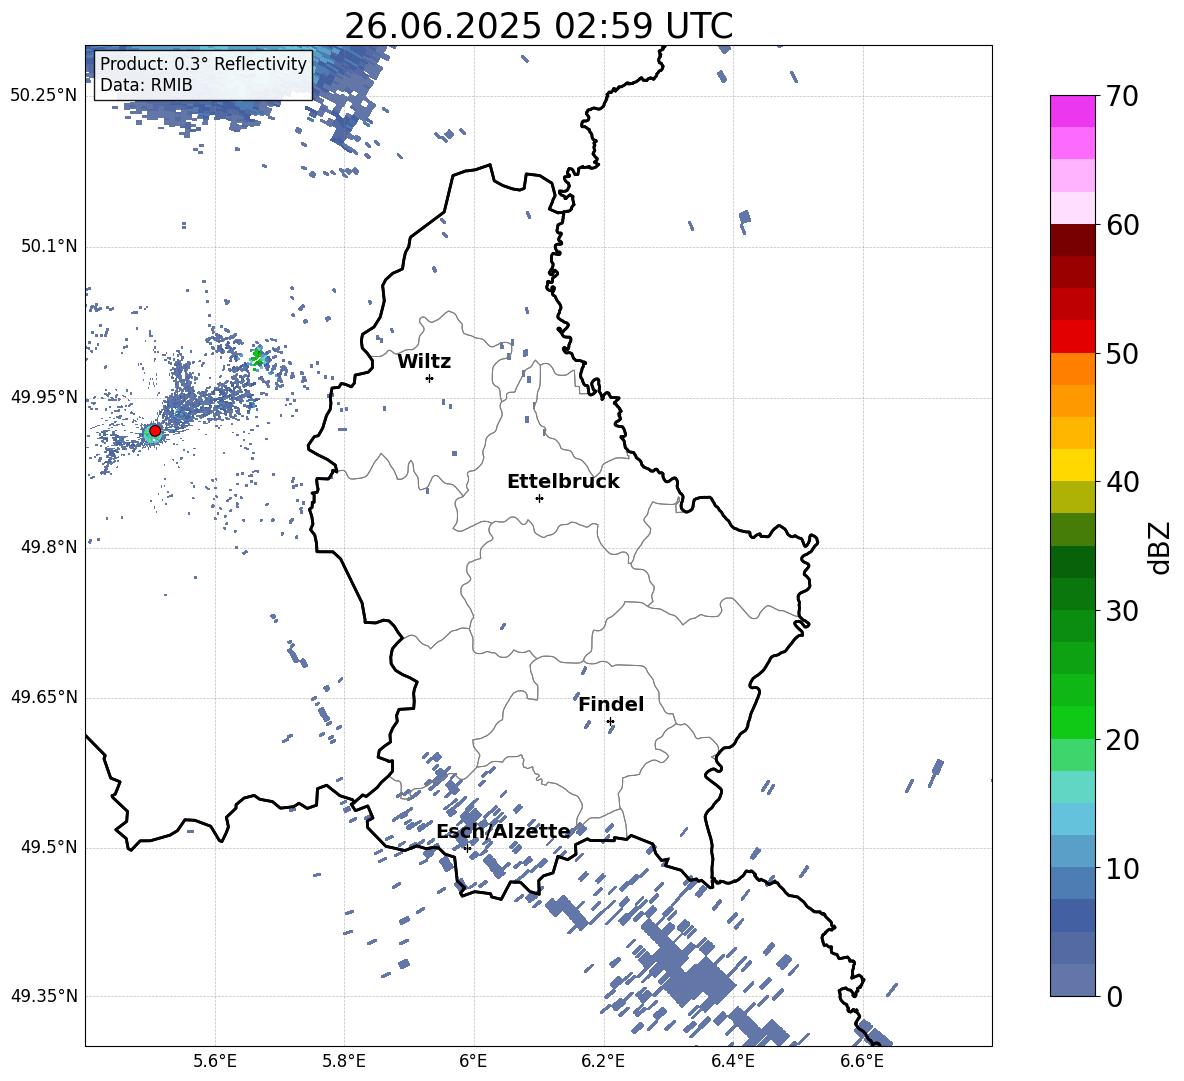Click the 'Ettelbruck' city label
The image size is (1184, 1081).
(x=563, y=482)
